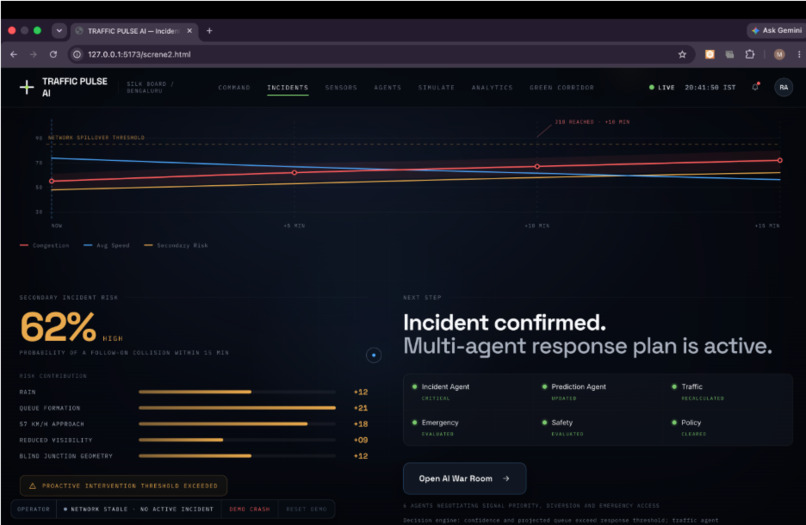Click the SILK BOARD / BENGALURU location label

point(150,87)
